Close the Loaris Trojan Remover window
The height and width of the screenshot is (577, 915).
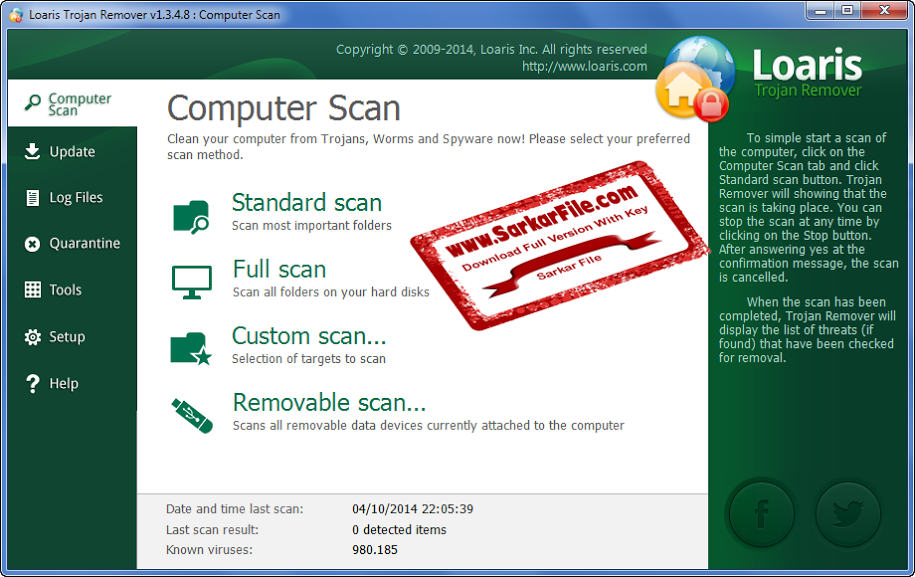884,11
